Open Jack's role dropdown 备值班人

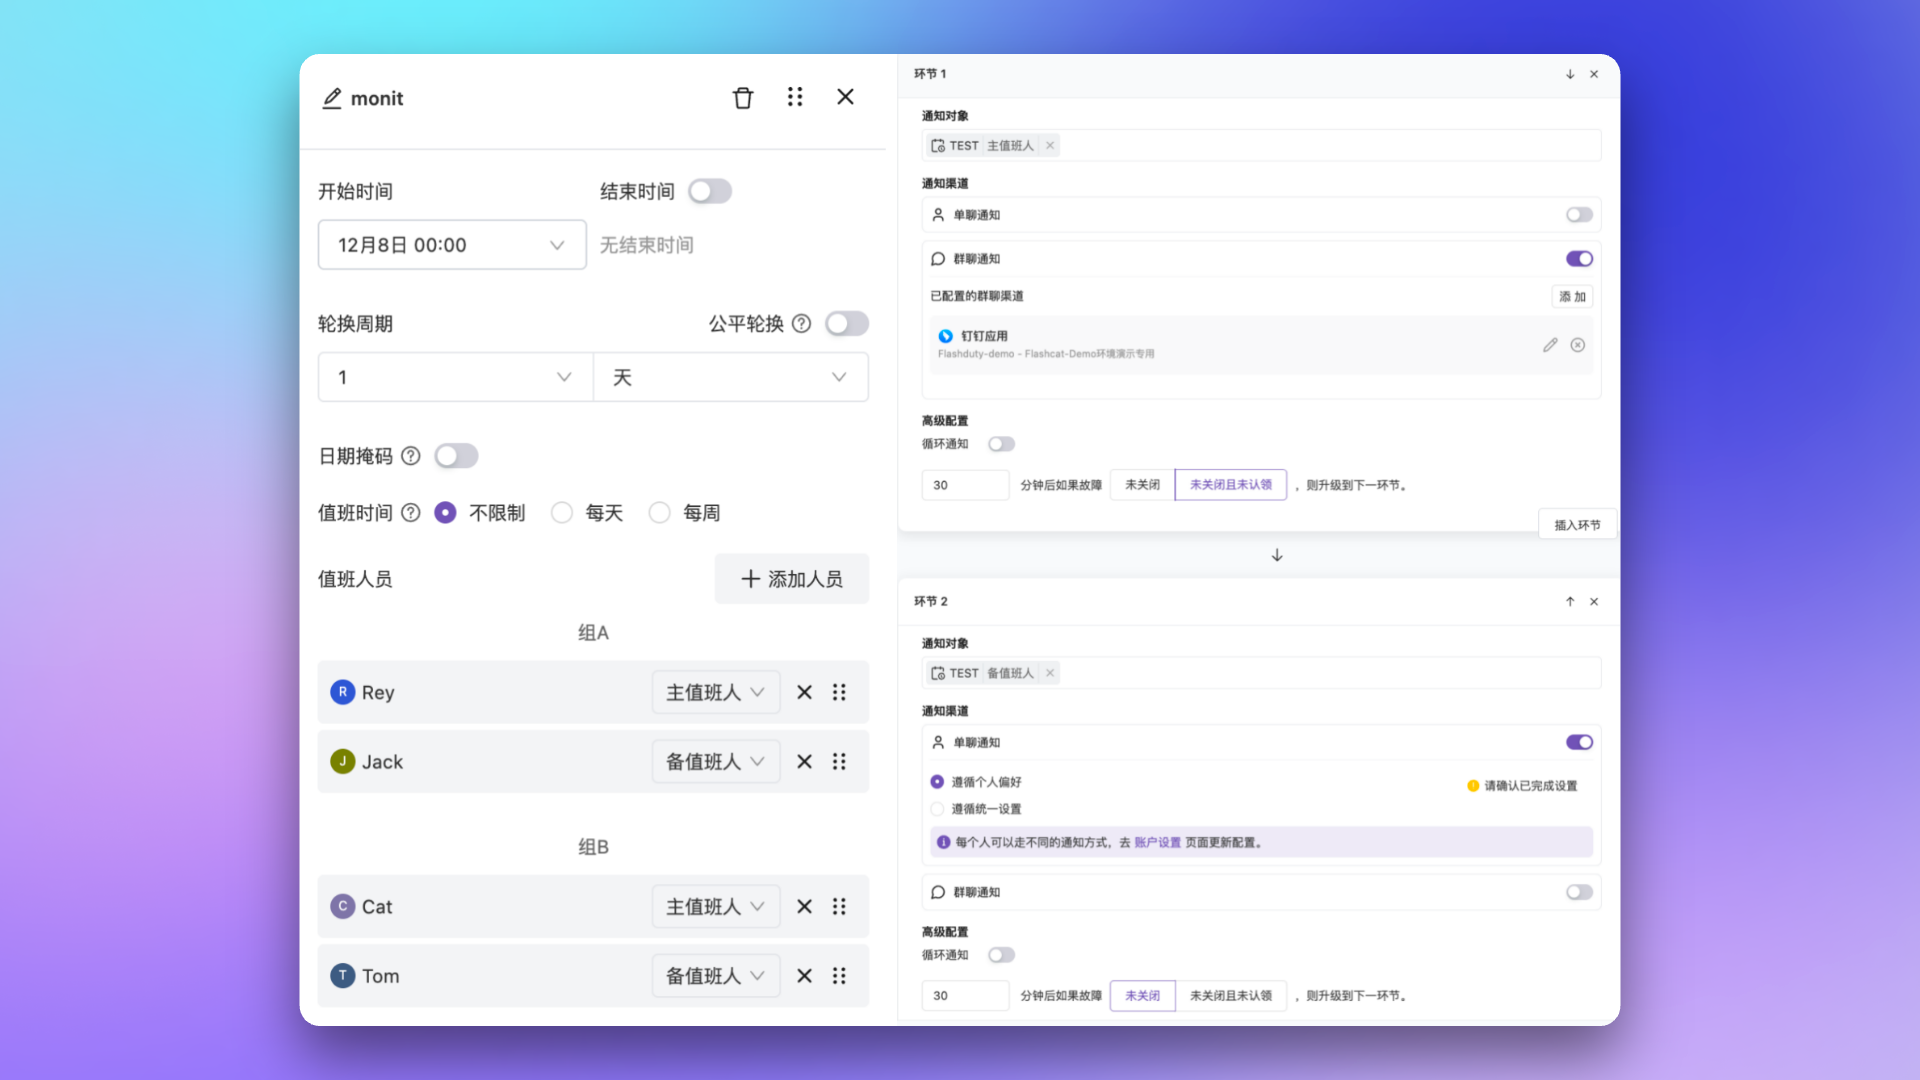715,762
